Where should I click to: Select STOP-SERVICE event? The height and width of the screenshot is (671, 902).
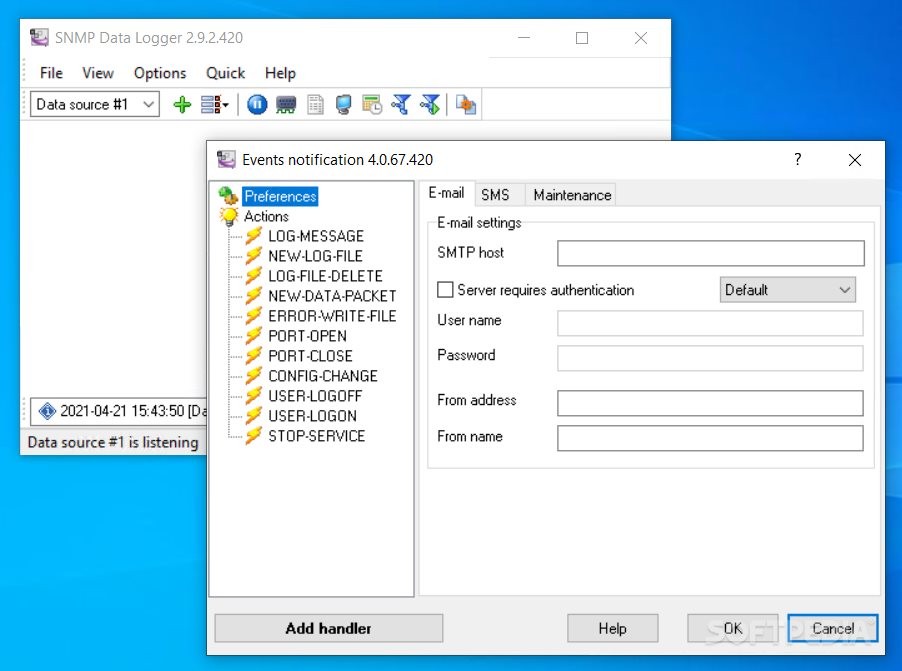click(317, 436)
